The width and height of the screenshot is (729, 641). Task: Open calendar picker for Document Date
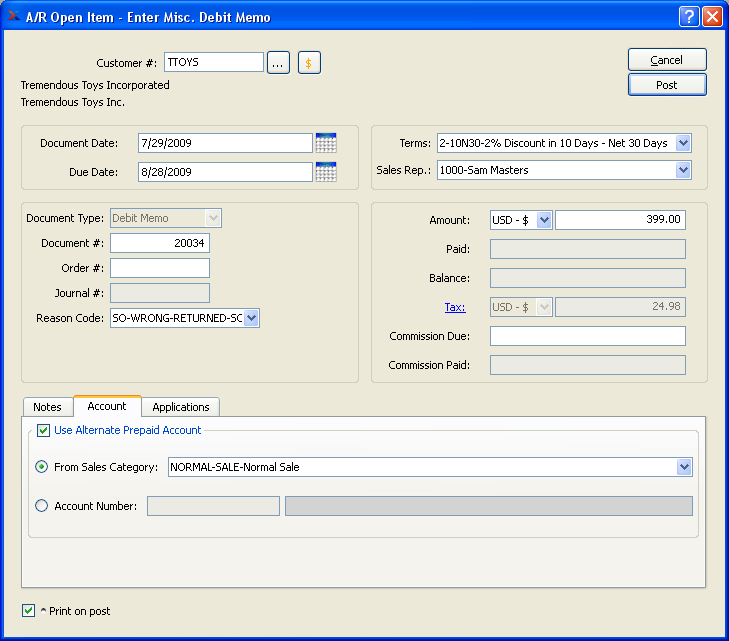coord(326,143)
